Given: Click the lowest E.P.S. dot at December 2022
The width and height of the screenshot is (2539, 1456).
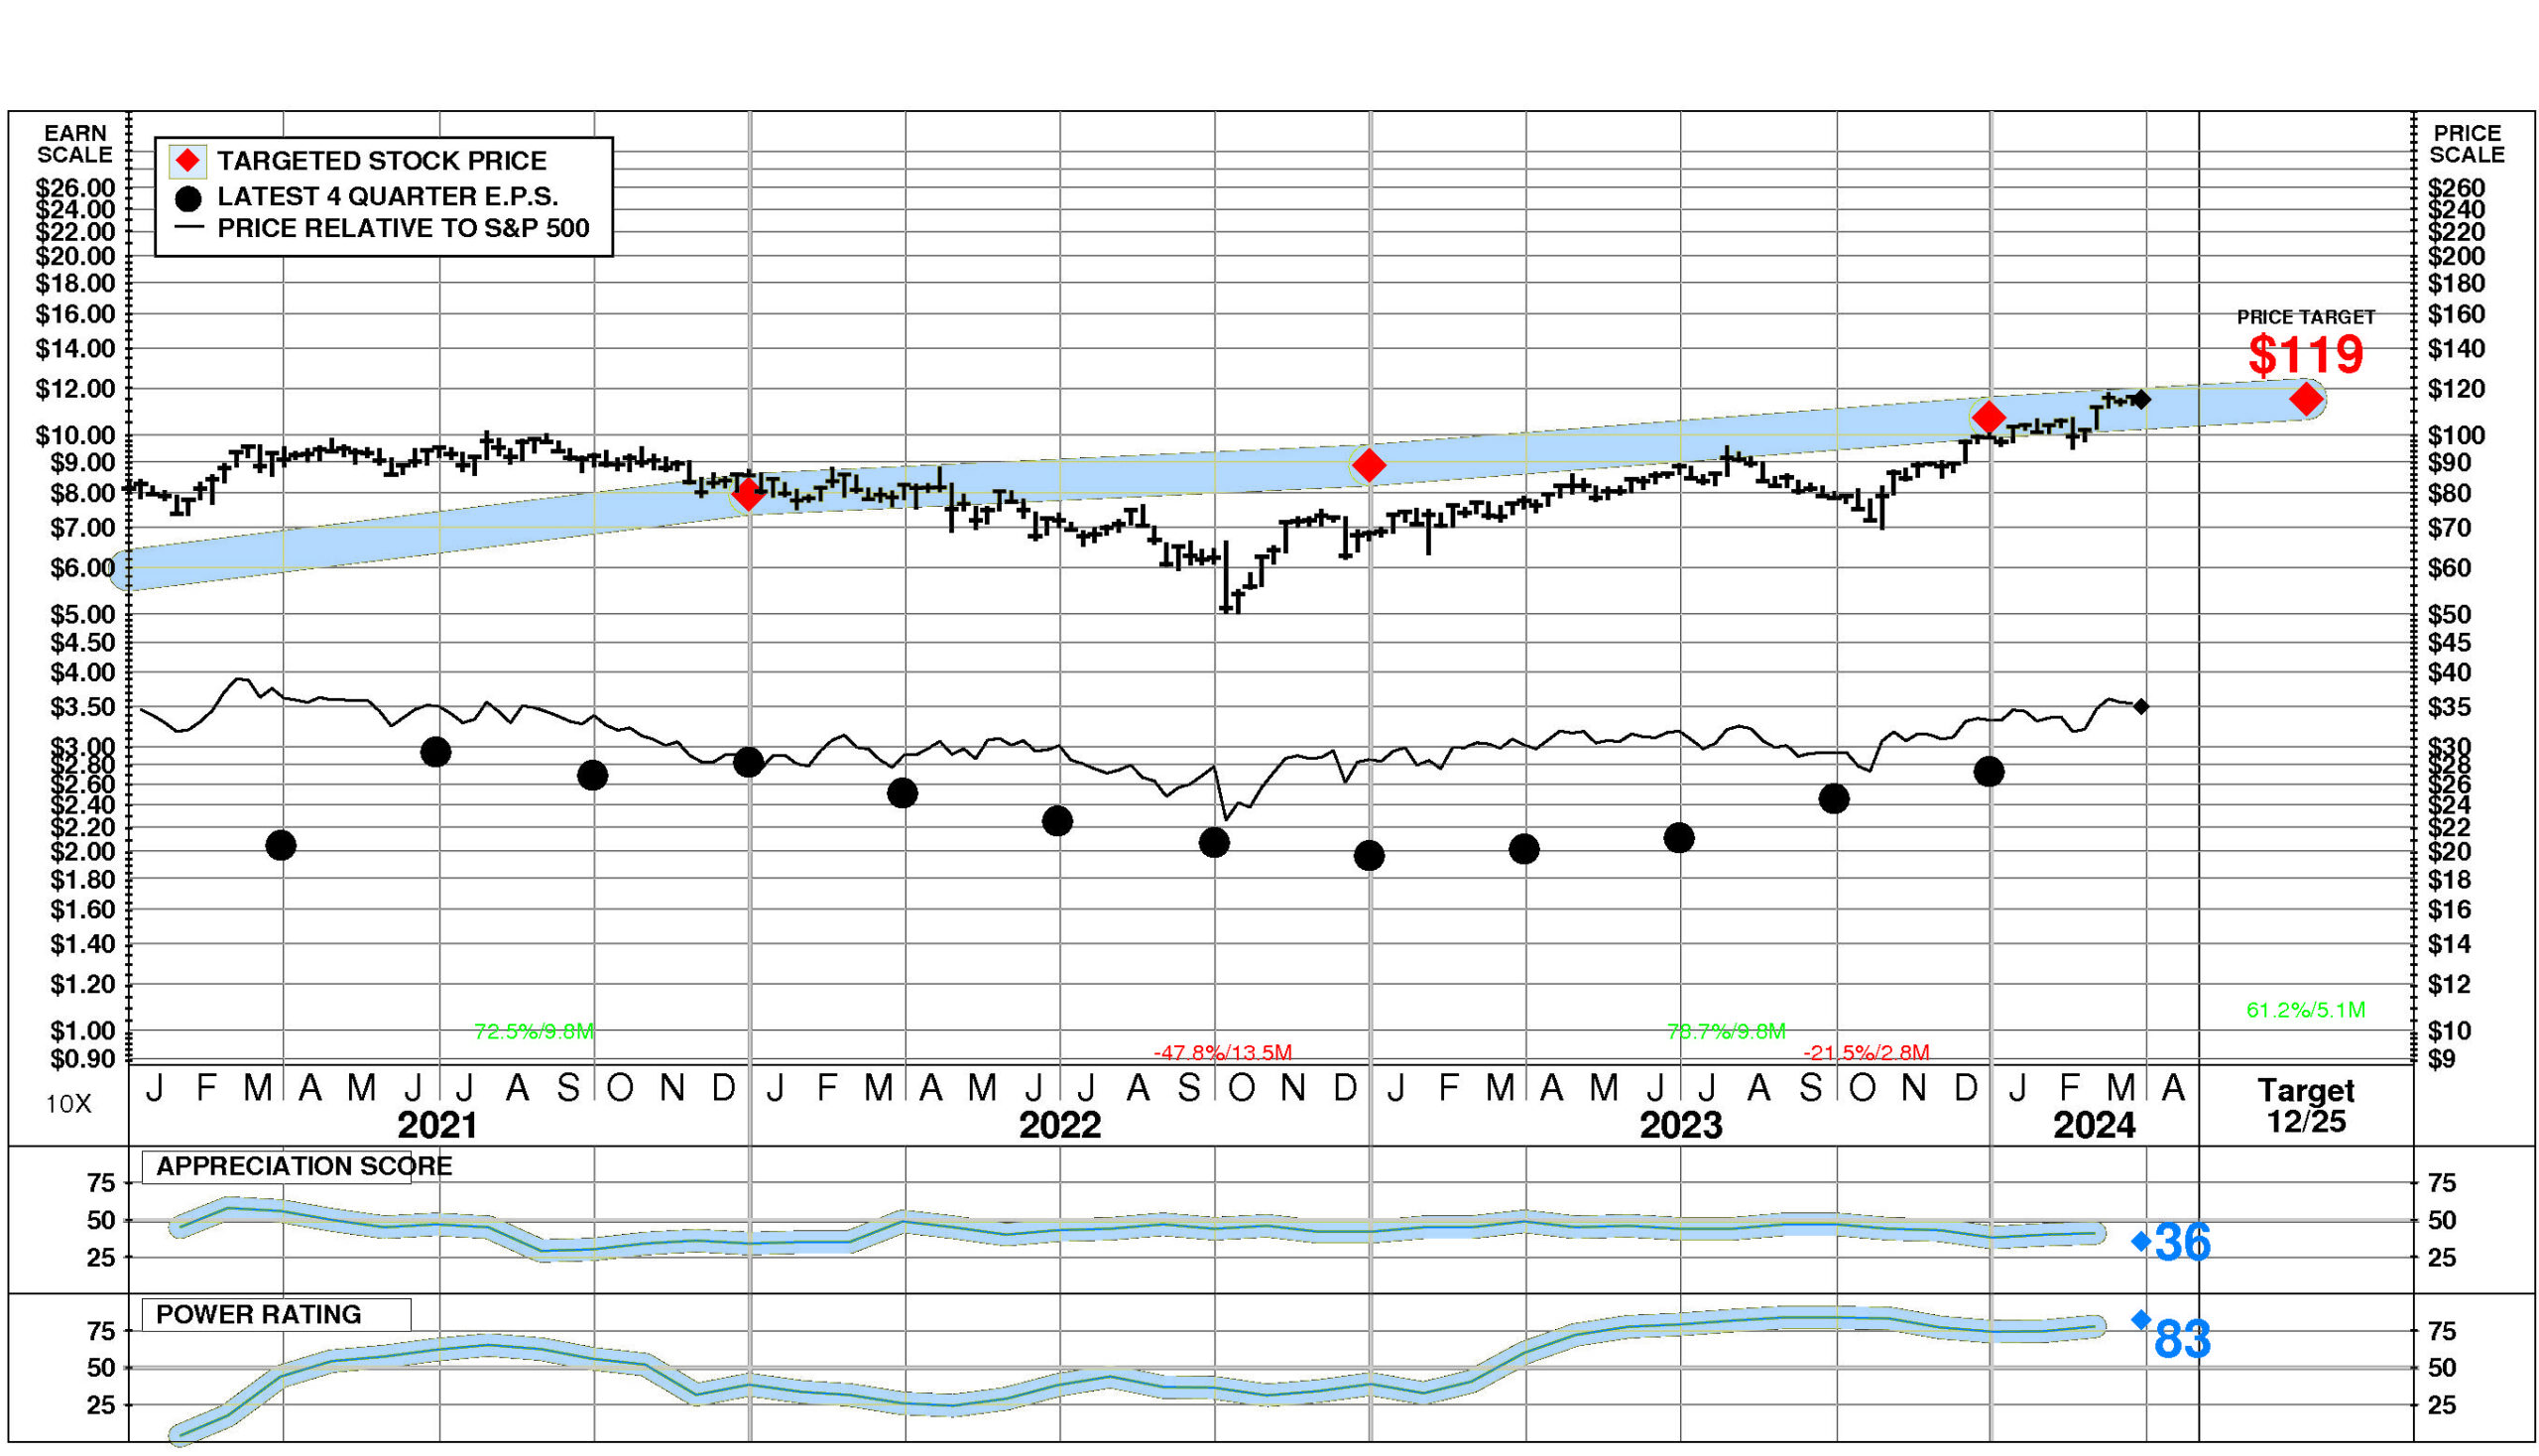Looking at the screenshot, I should pyautogui.click(x=1368, y=855).
